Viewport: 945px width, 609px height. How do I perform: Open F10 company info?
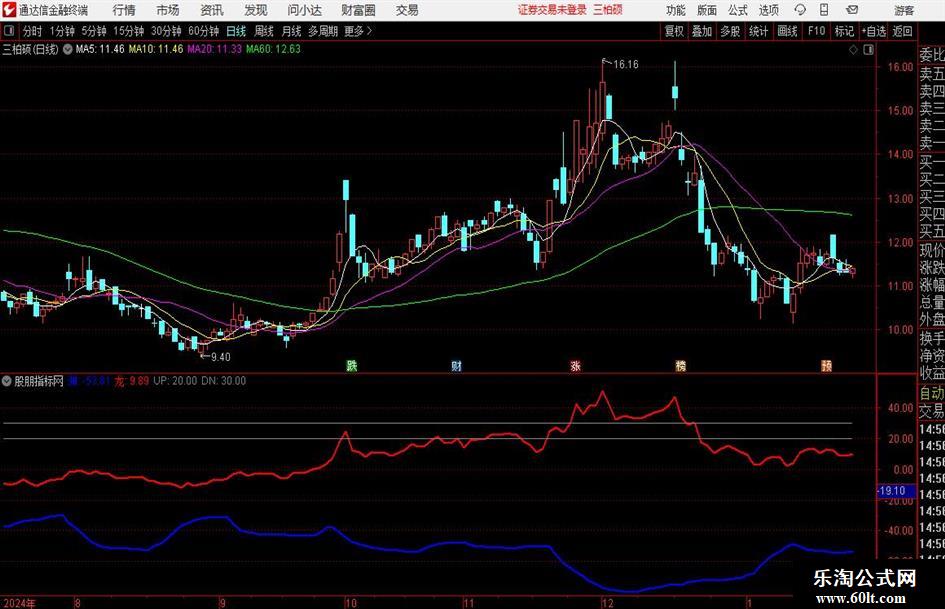click(816, 31)
